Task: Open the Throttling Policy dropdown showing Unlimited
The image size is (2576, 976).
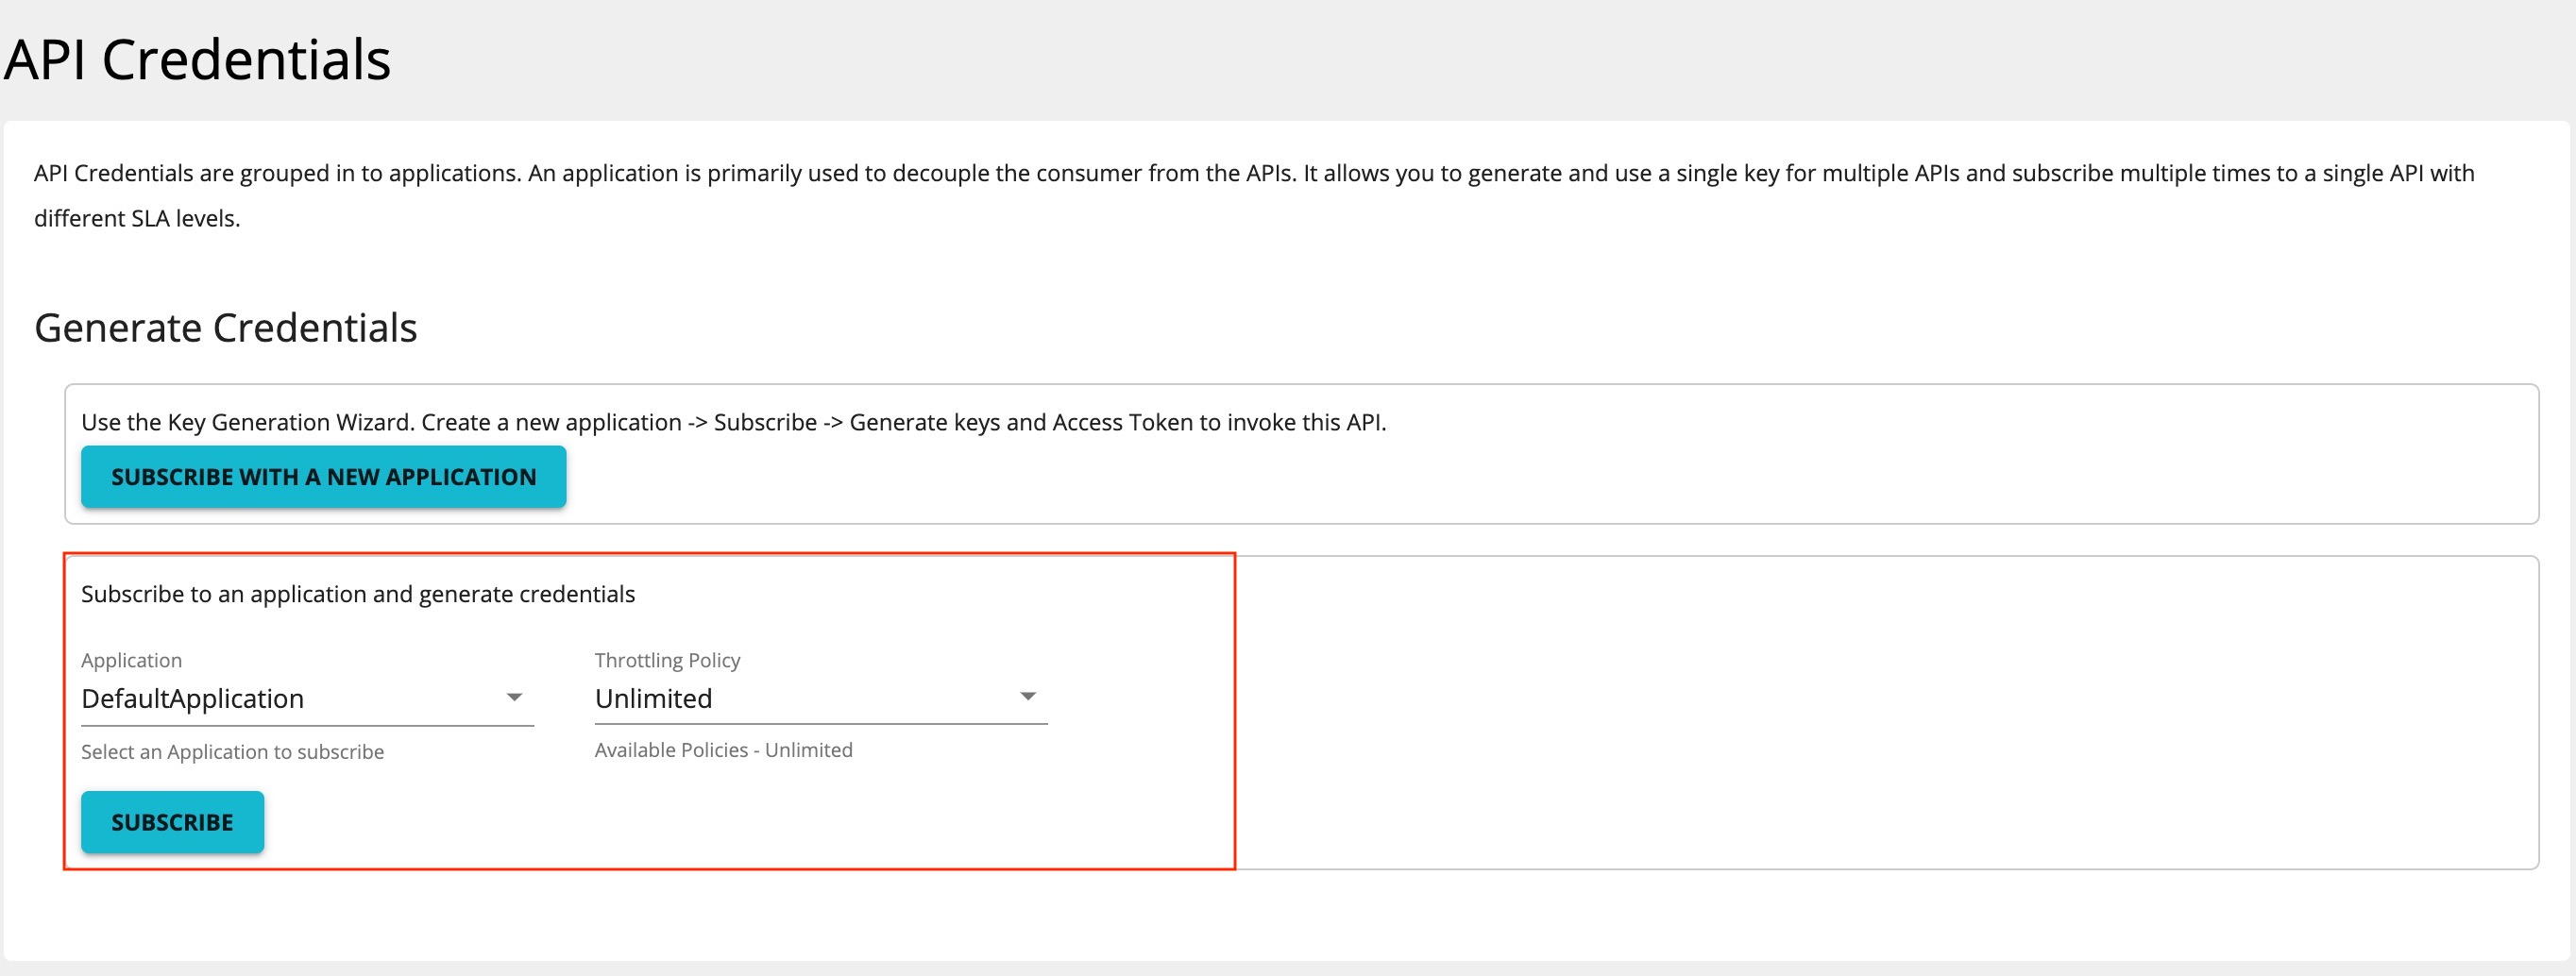Action: click(x=820, y=698)
